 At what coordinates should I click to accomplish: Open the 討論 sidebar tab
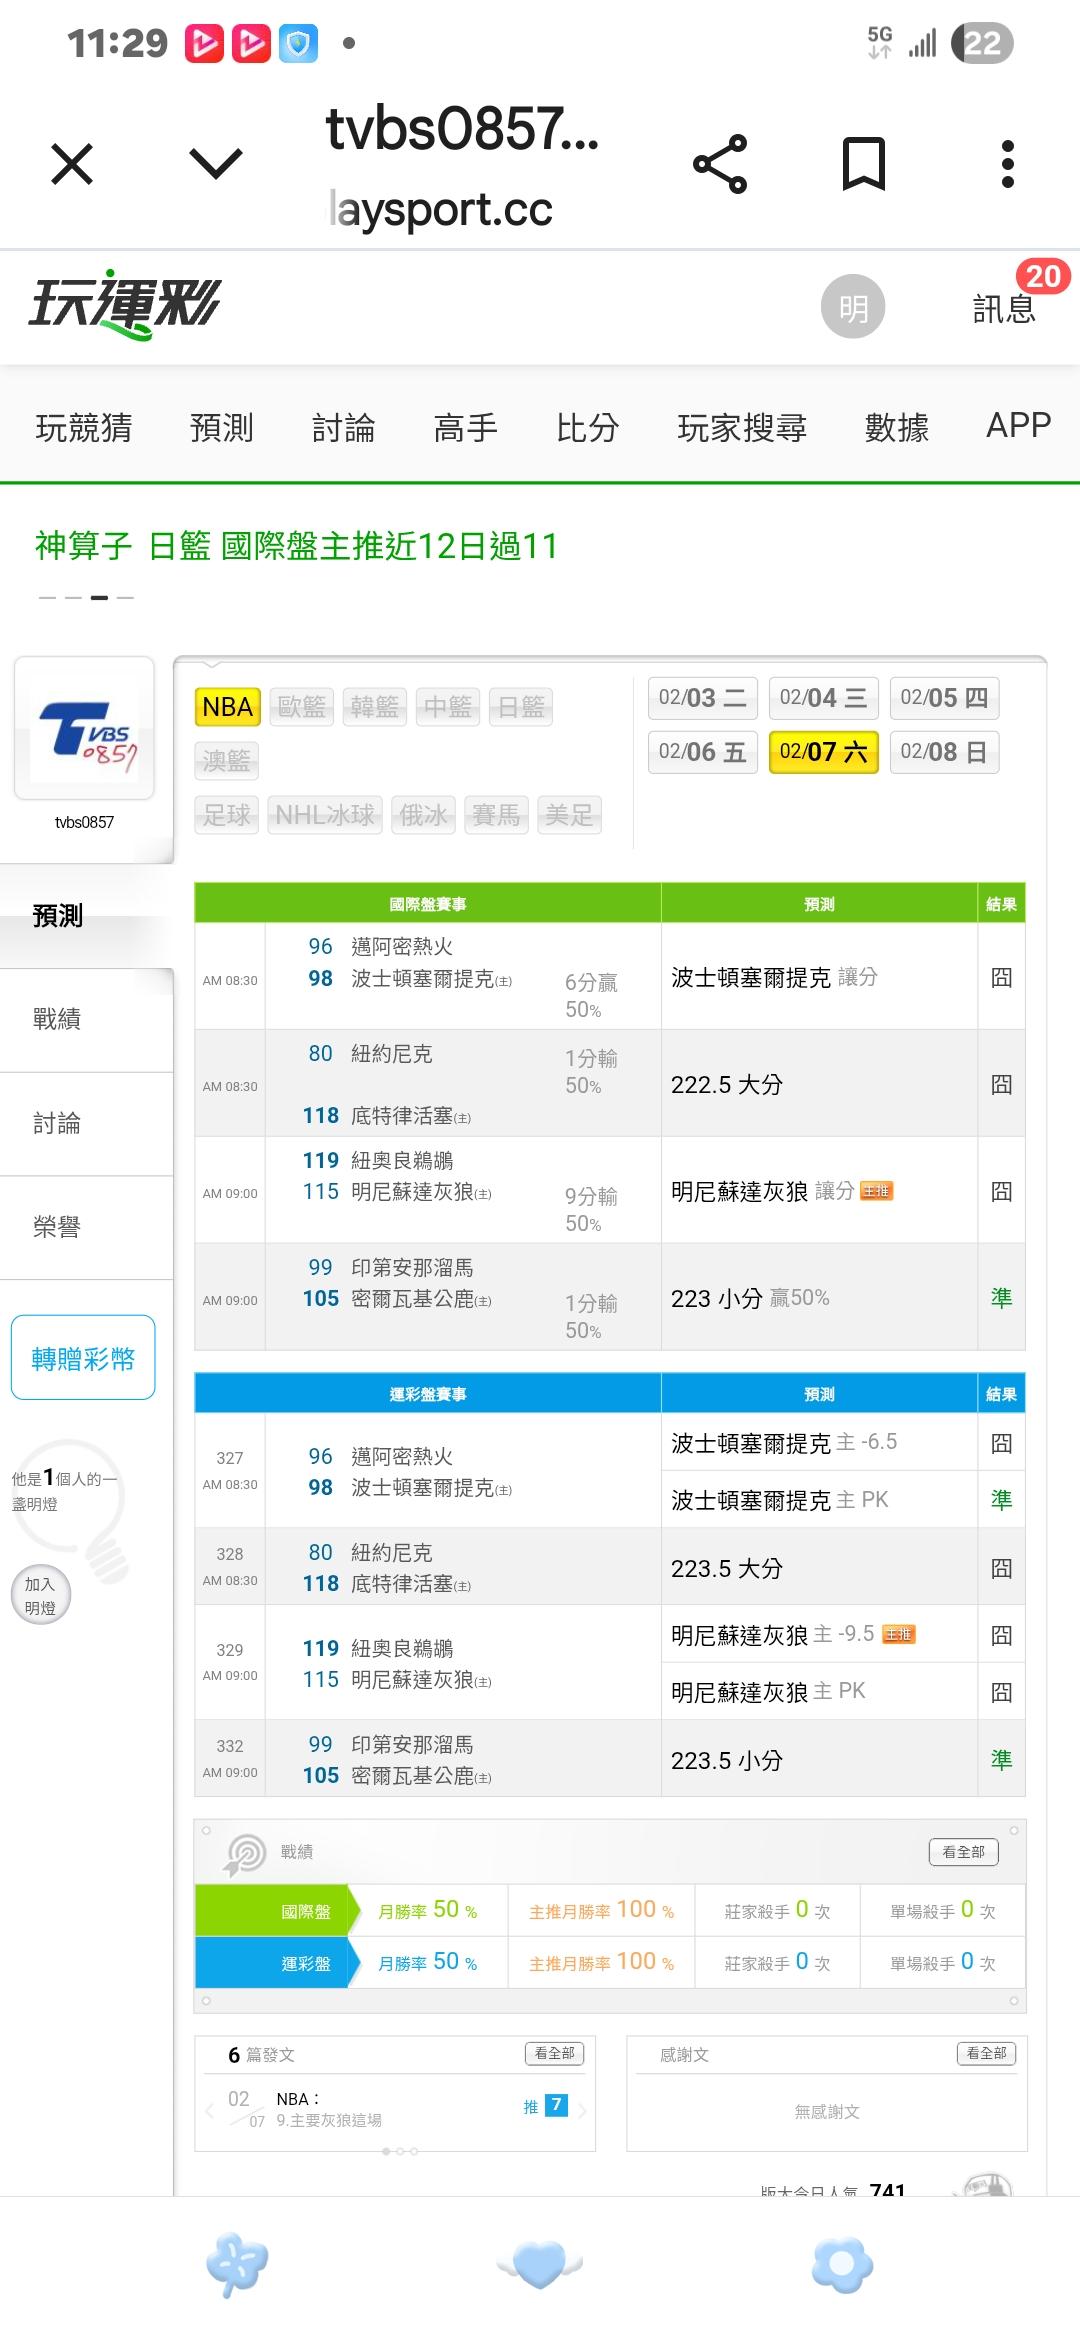[x=86, y=1124]
